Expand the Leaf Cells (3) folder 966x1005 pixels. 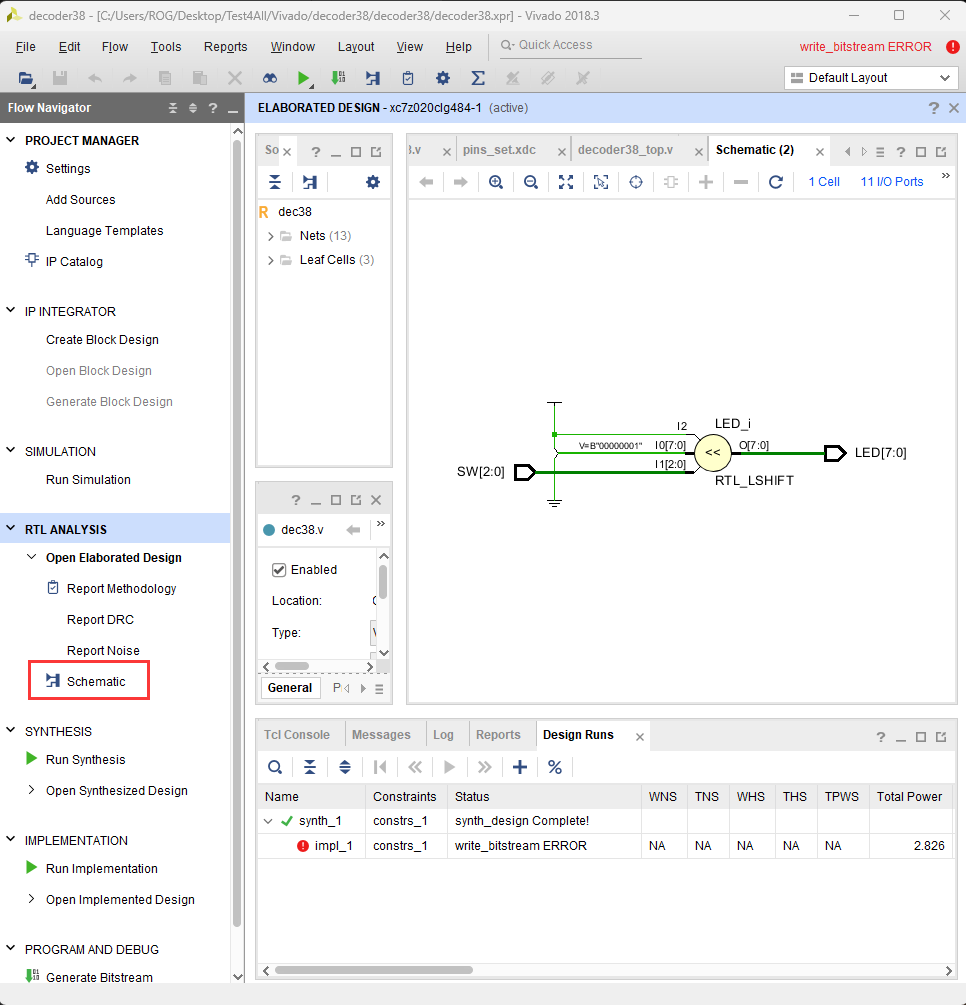[271, 260]
